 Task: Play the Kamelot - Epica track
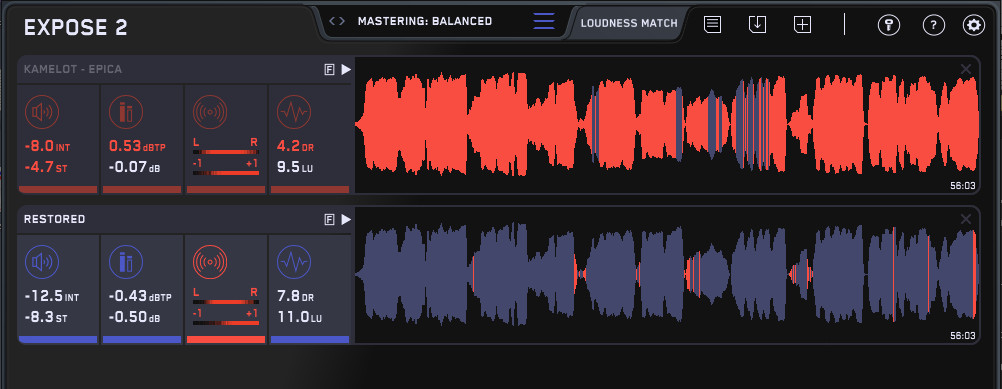346,69
